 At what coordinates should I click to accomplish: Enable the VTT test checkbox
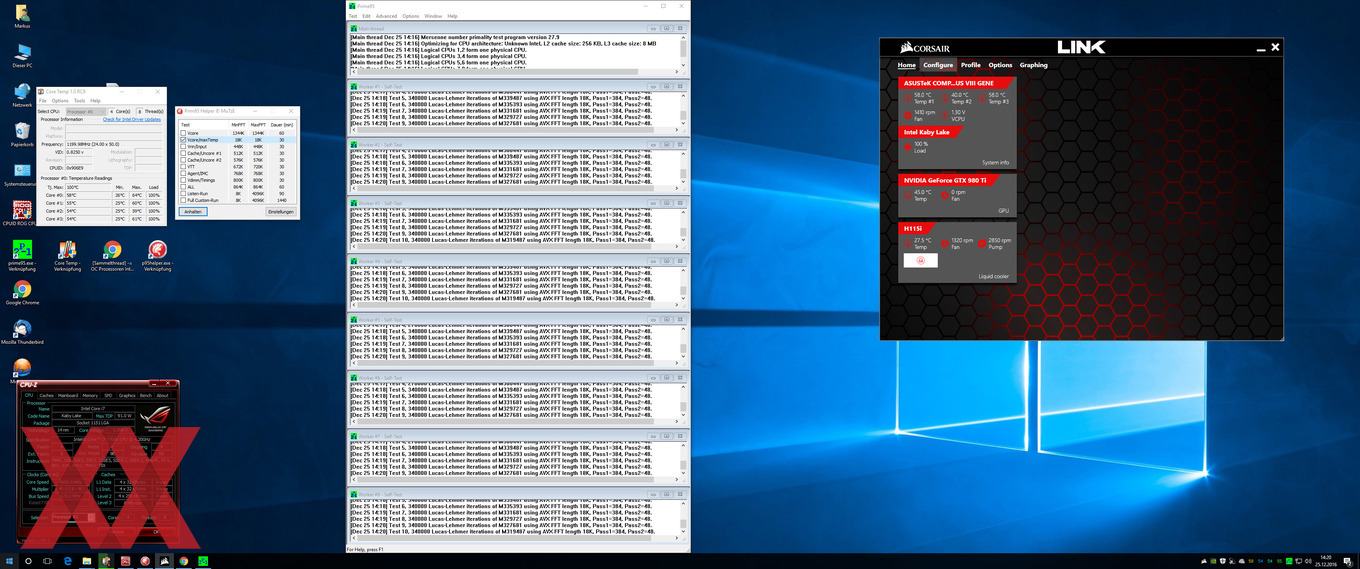[x=183, y=167]
